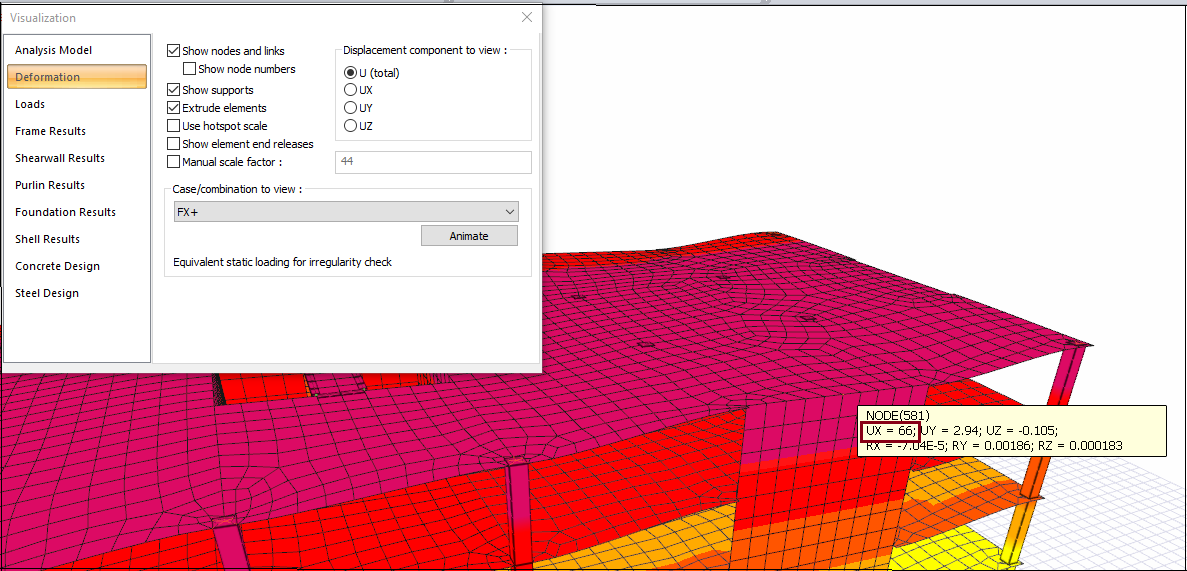Image resolution: width=1187 pixels, height=571 pixels.
Task: Switch to Steel Design section
Action: [46, 293]
